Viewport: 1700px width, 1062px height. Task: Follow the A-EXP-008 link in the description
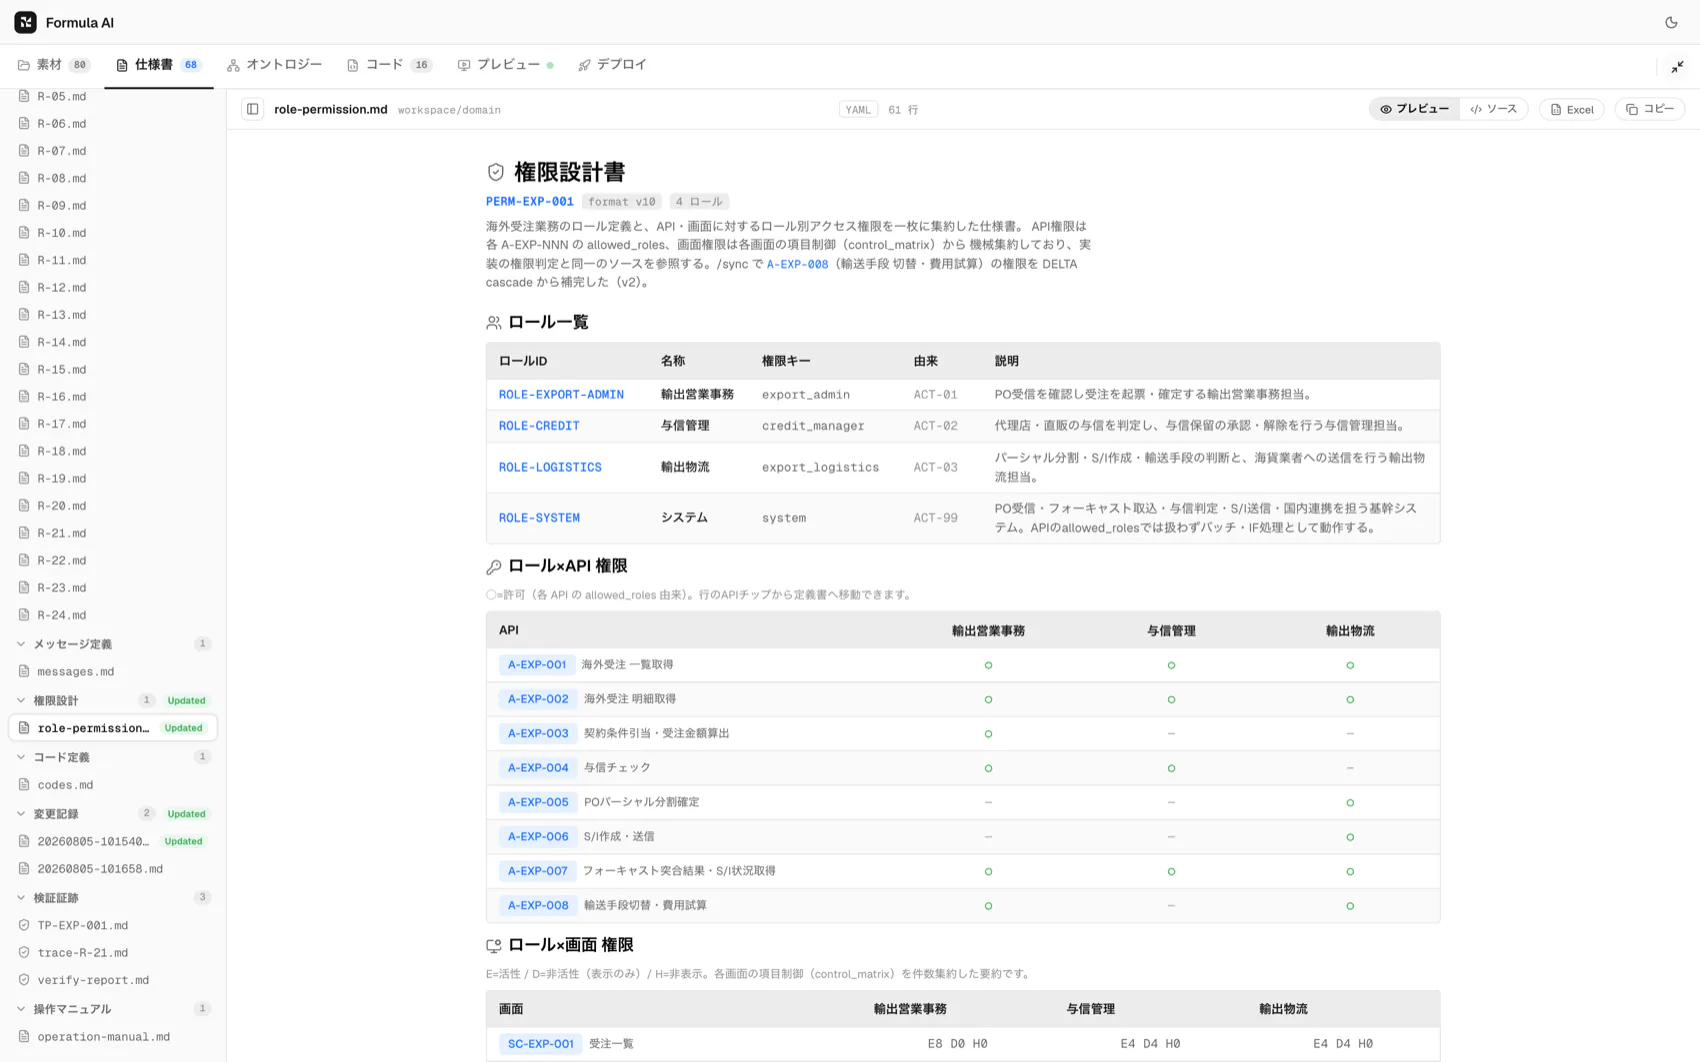[x=797, y=264]
